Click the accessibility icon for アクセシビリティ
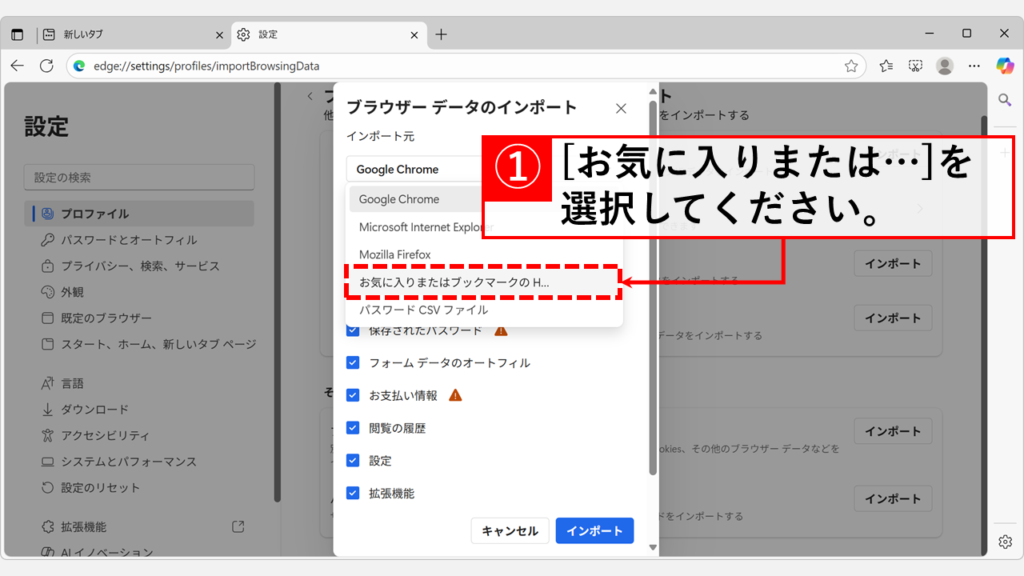This screenshot has height=576, width=1024. coord(48,436)
